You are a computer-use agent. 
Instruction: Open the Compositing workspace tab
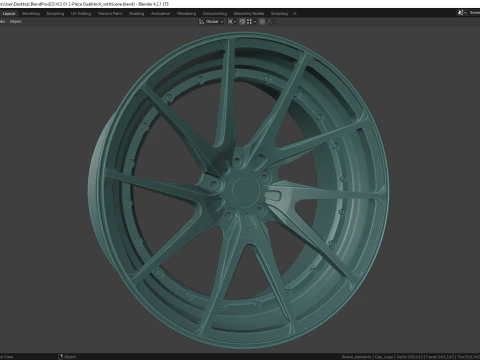coord(215,14)
